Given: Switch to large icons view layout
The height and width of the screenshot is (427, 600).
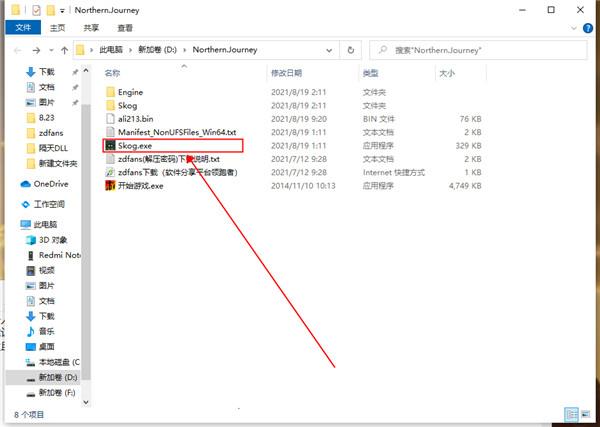Looking at the screenshot, I should 585,414.
